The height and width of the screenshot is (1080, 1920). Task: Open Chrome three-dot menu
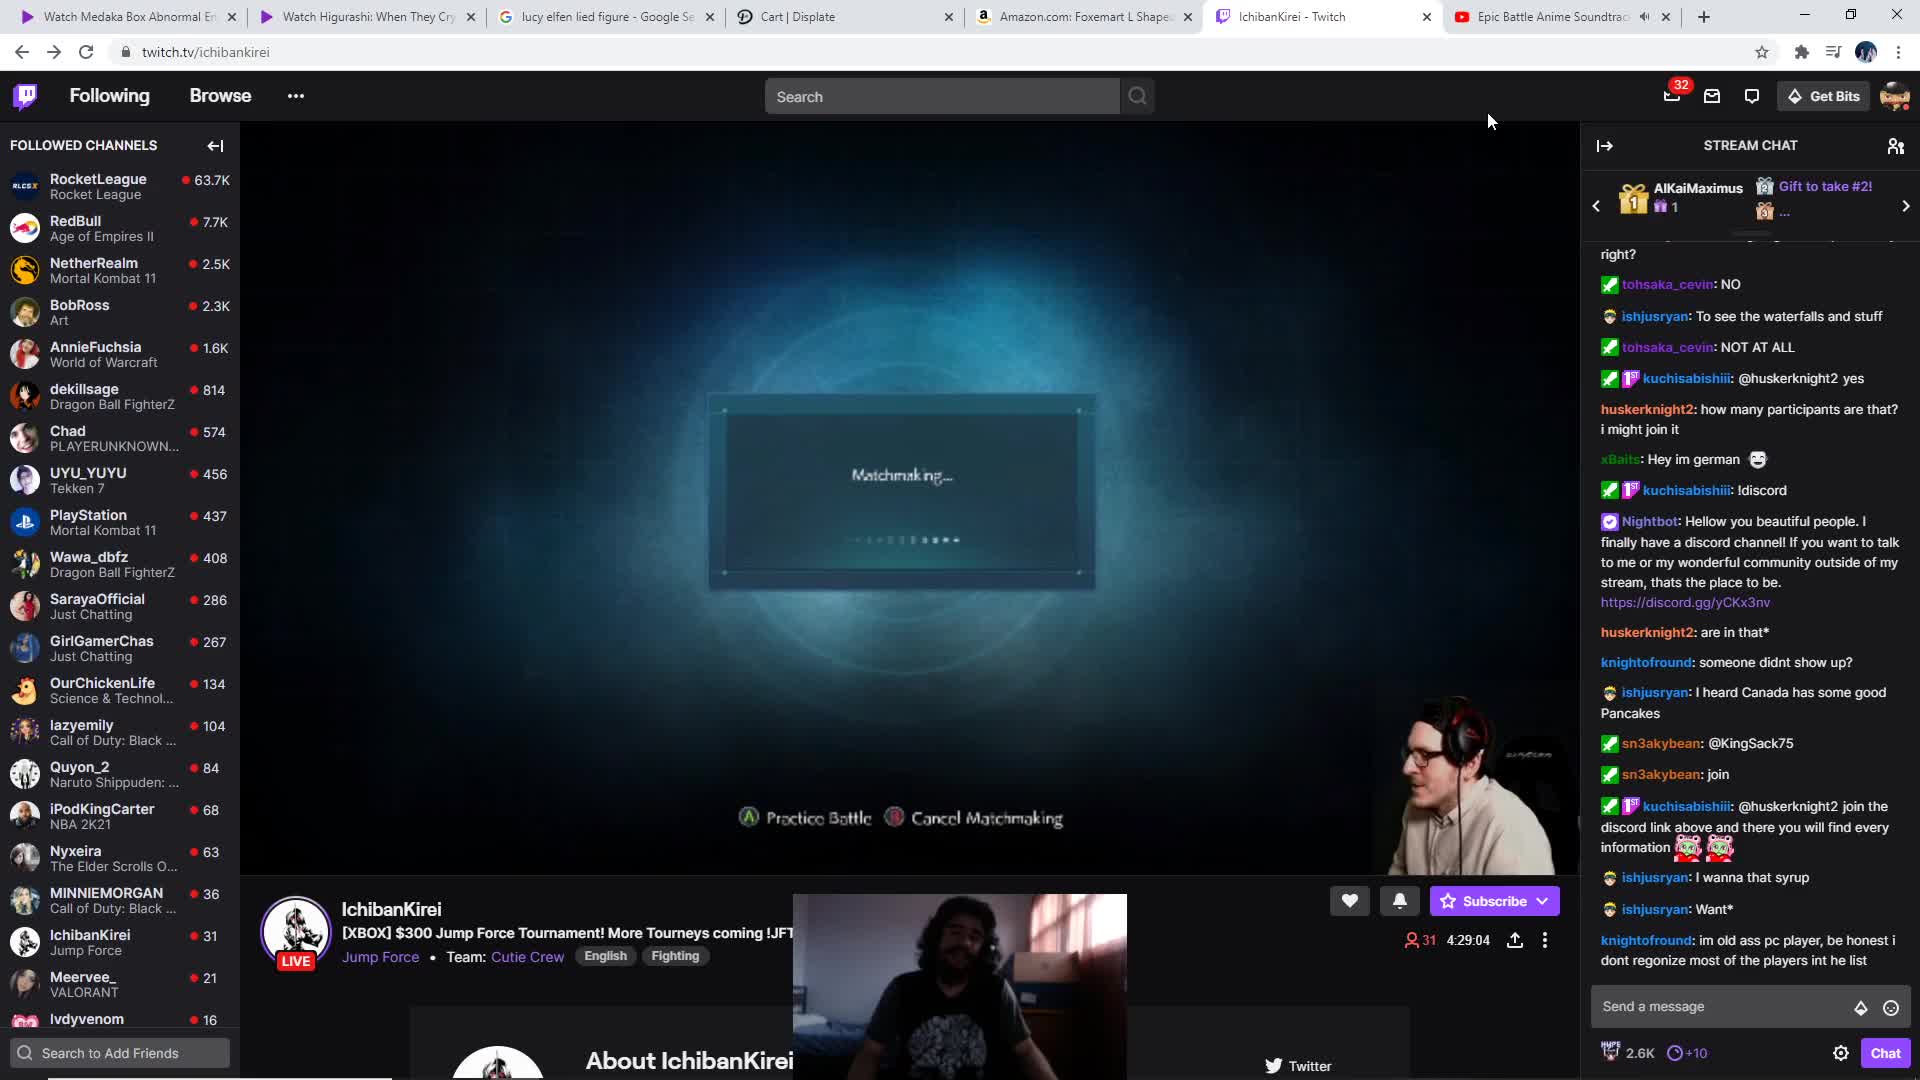(1898, 52)
